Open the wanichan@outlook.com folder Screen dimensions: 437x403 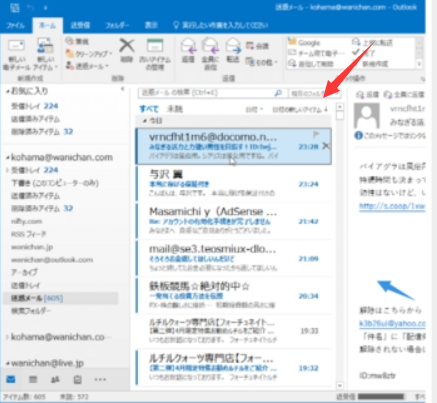[x=52, y=260]
